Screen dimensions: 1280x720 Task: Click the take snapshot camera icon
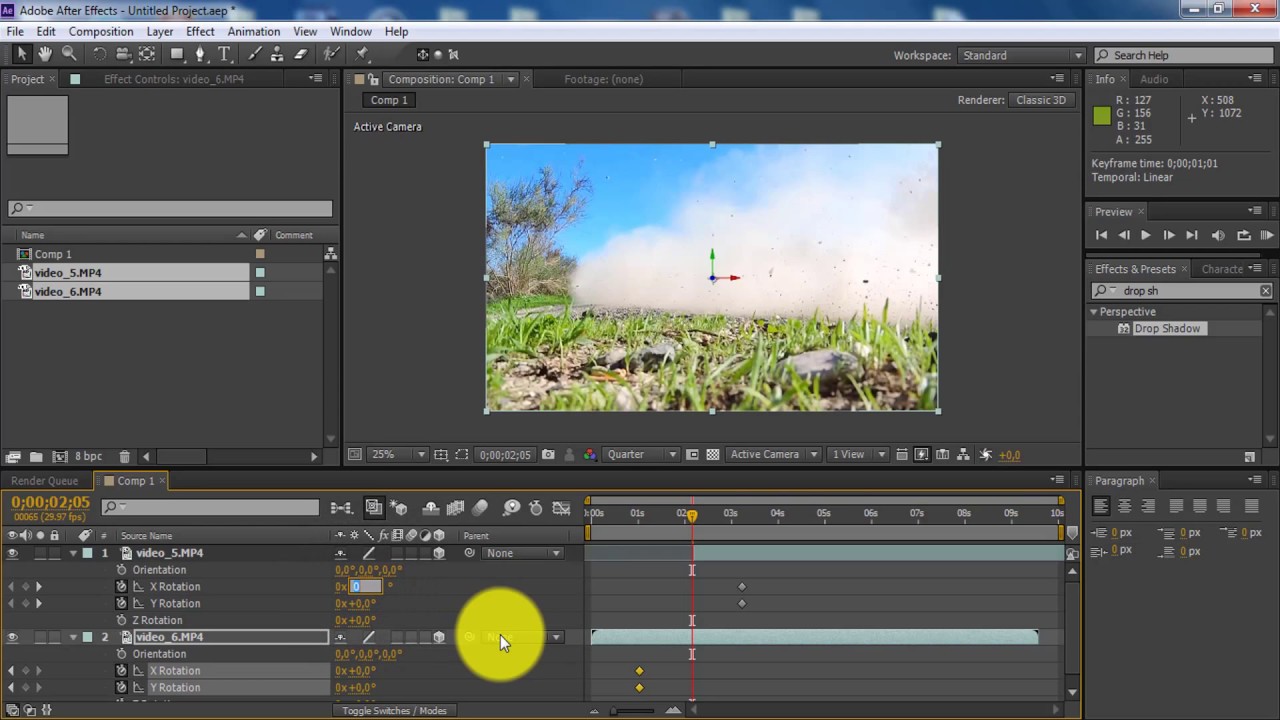click(x=548, y=454)
